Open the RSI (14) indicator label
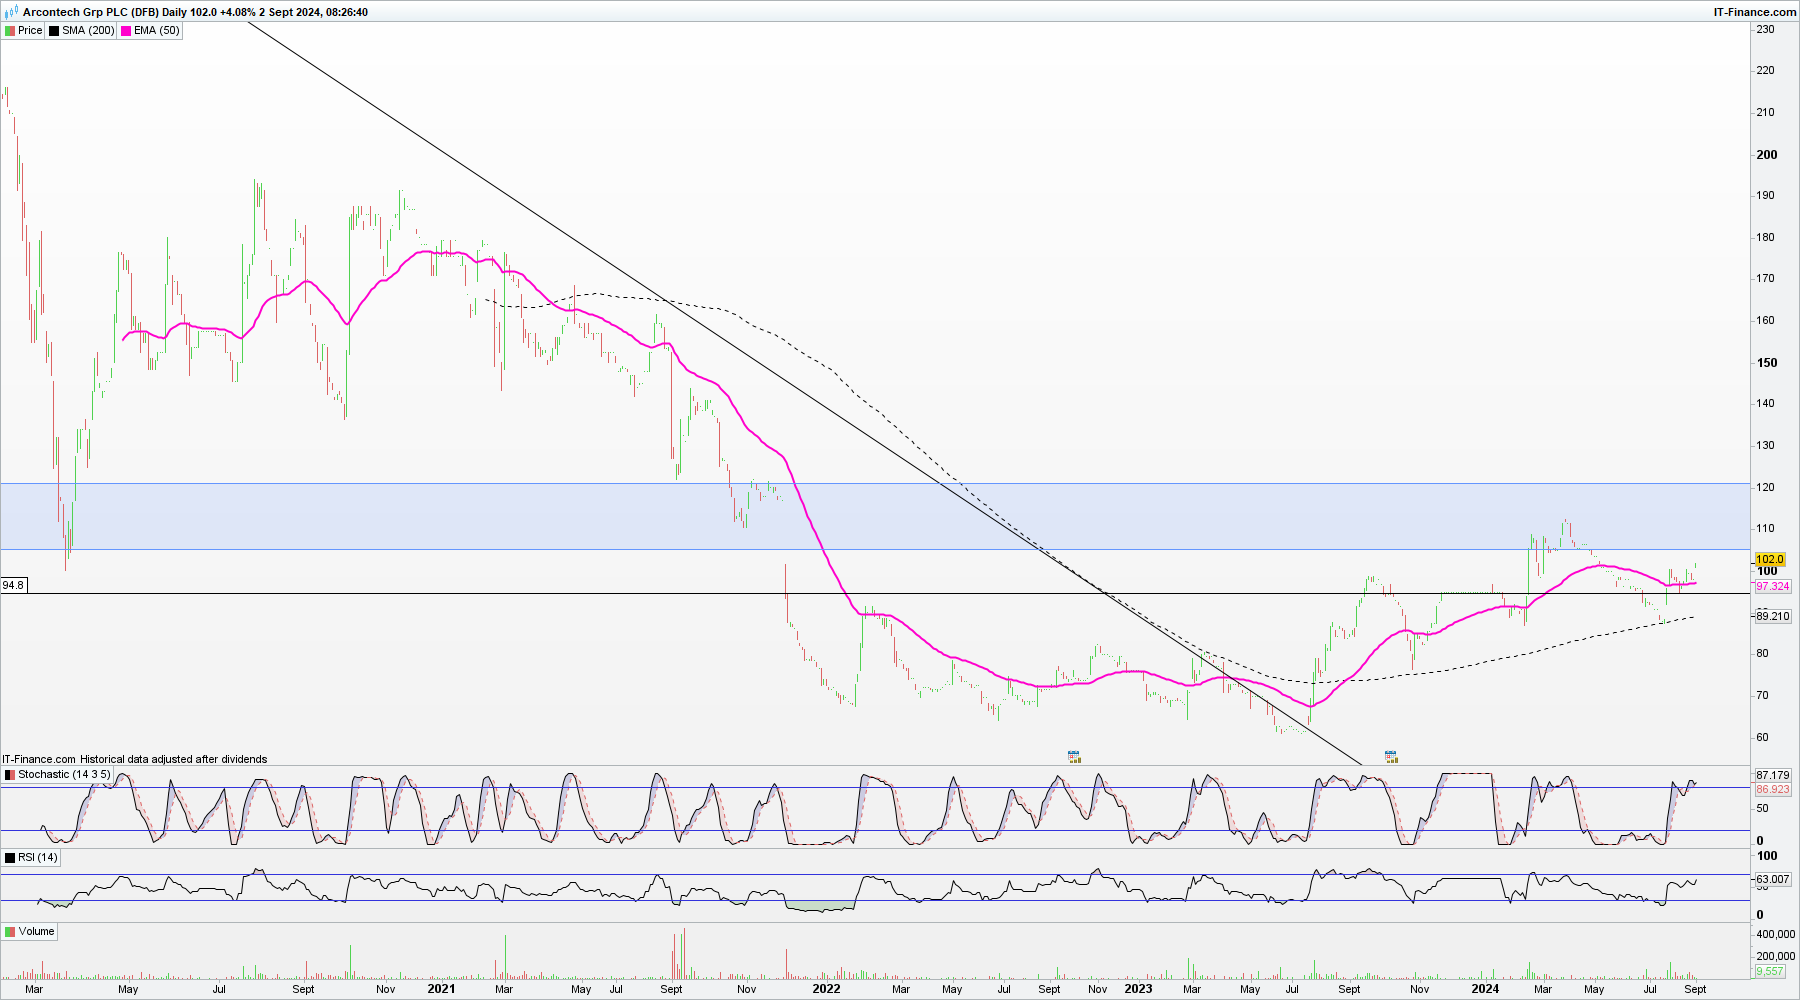1800x1000 pixels. pyautogui.click(x=38, y=858)
